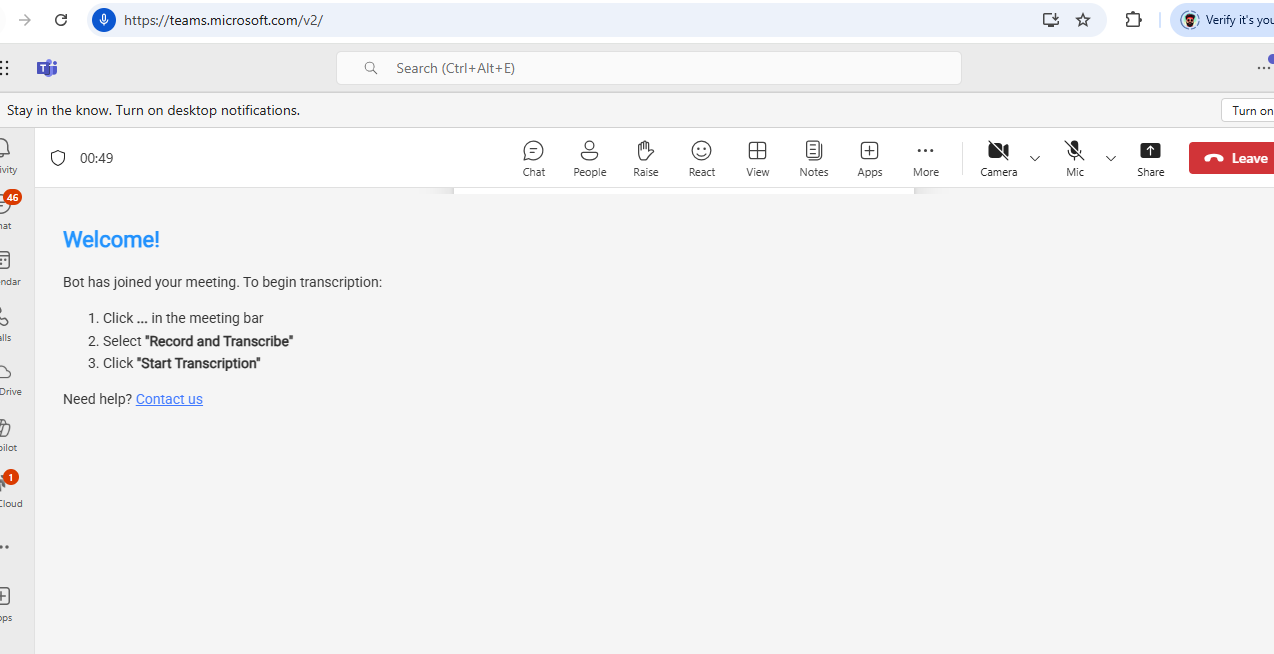Start sharing your screen
Viewport: 1274px width, 654px height.
1150,157
